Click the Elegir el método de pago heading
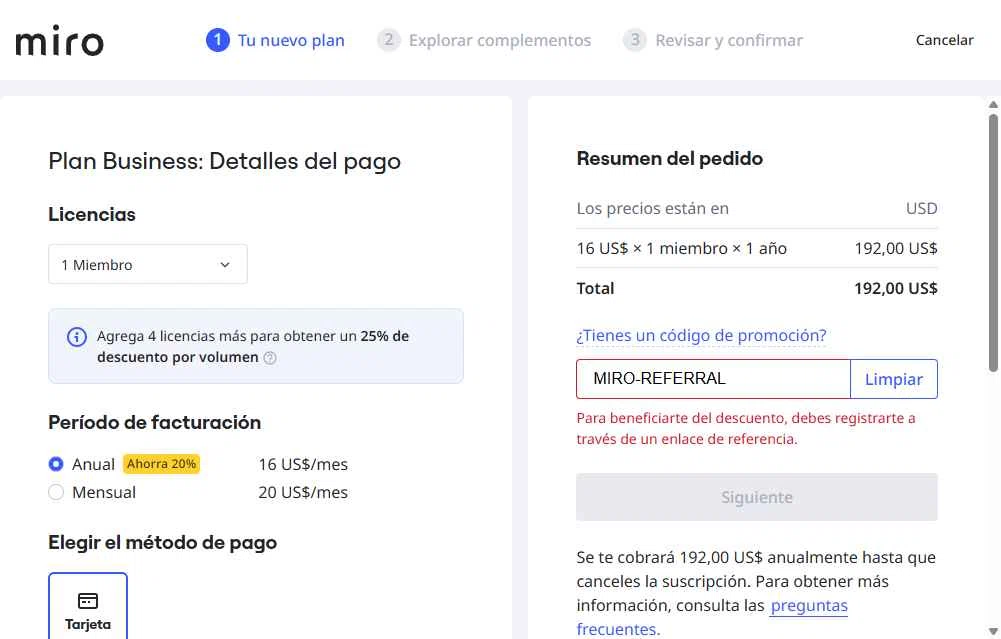Viewport: 1001px width, 639px height. (x=163, y=543)
